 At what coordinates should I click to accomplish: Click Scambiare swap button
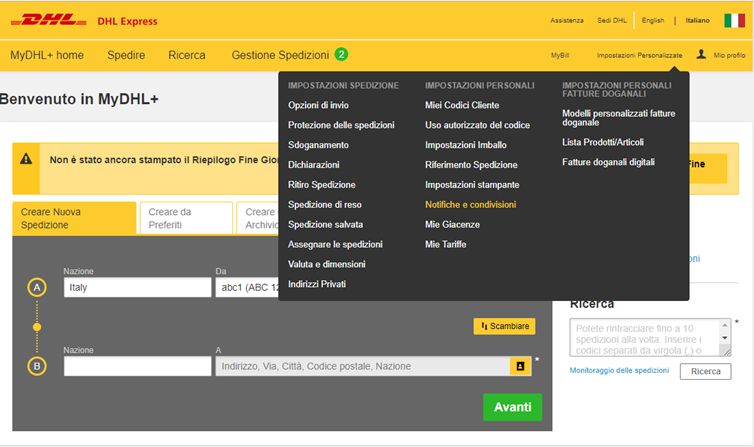click(504, 326)
